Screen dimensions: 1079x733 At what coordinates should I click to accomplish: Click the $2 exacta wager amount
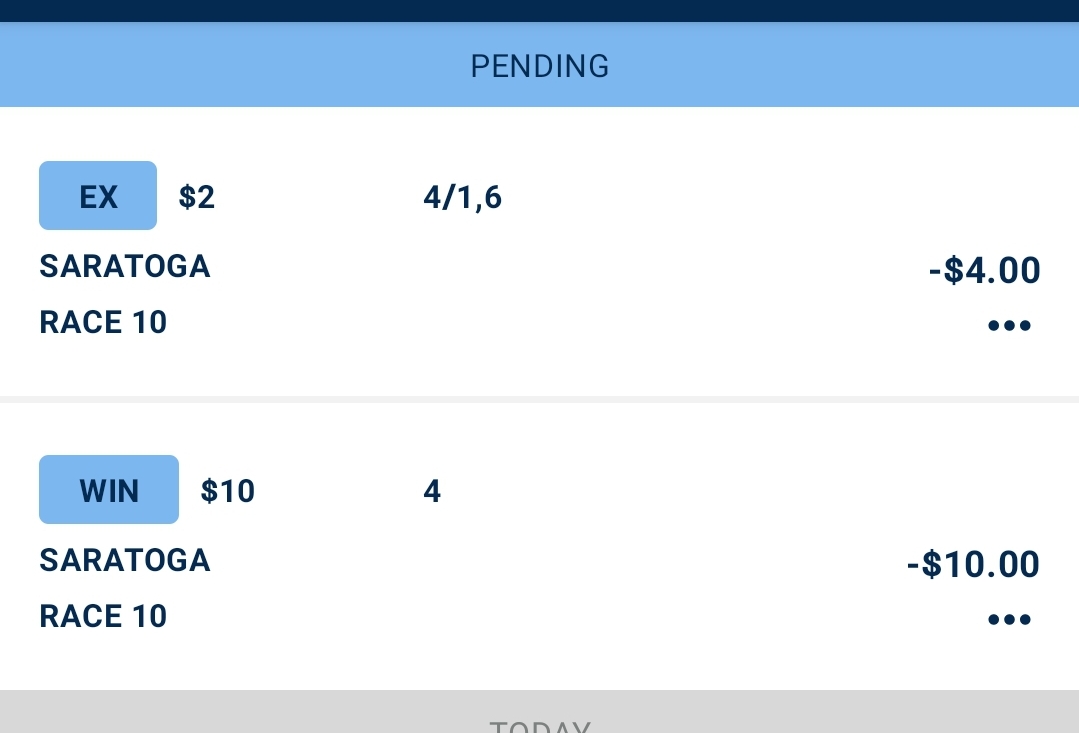pos(197,197)
